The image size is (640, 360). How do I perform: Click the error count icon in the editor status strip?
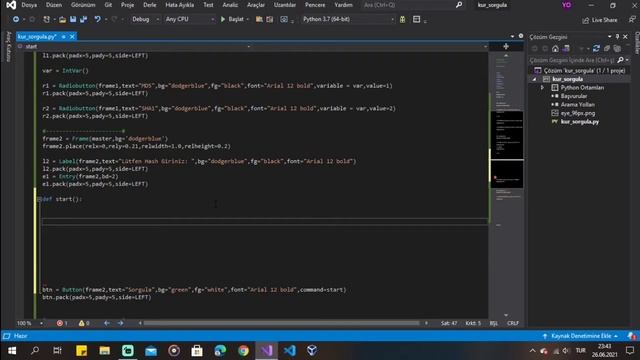click(x=60, y=323)
